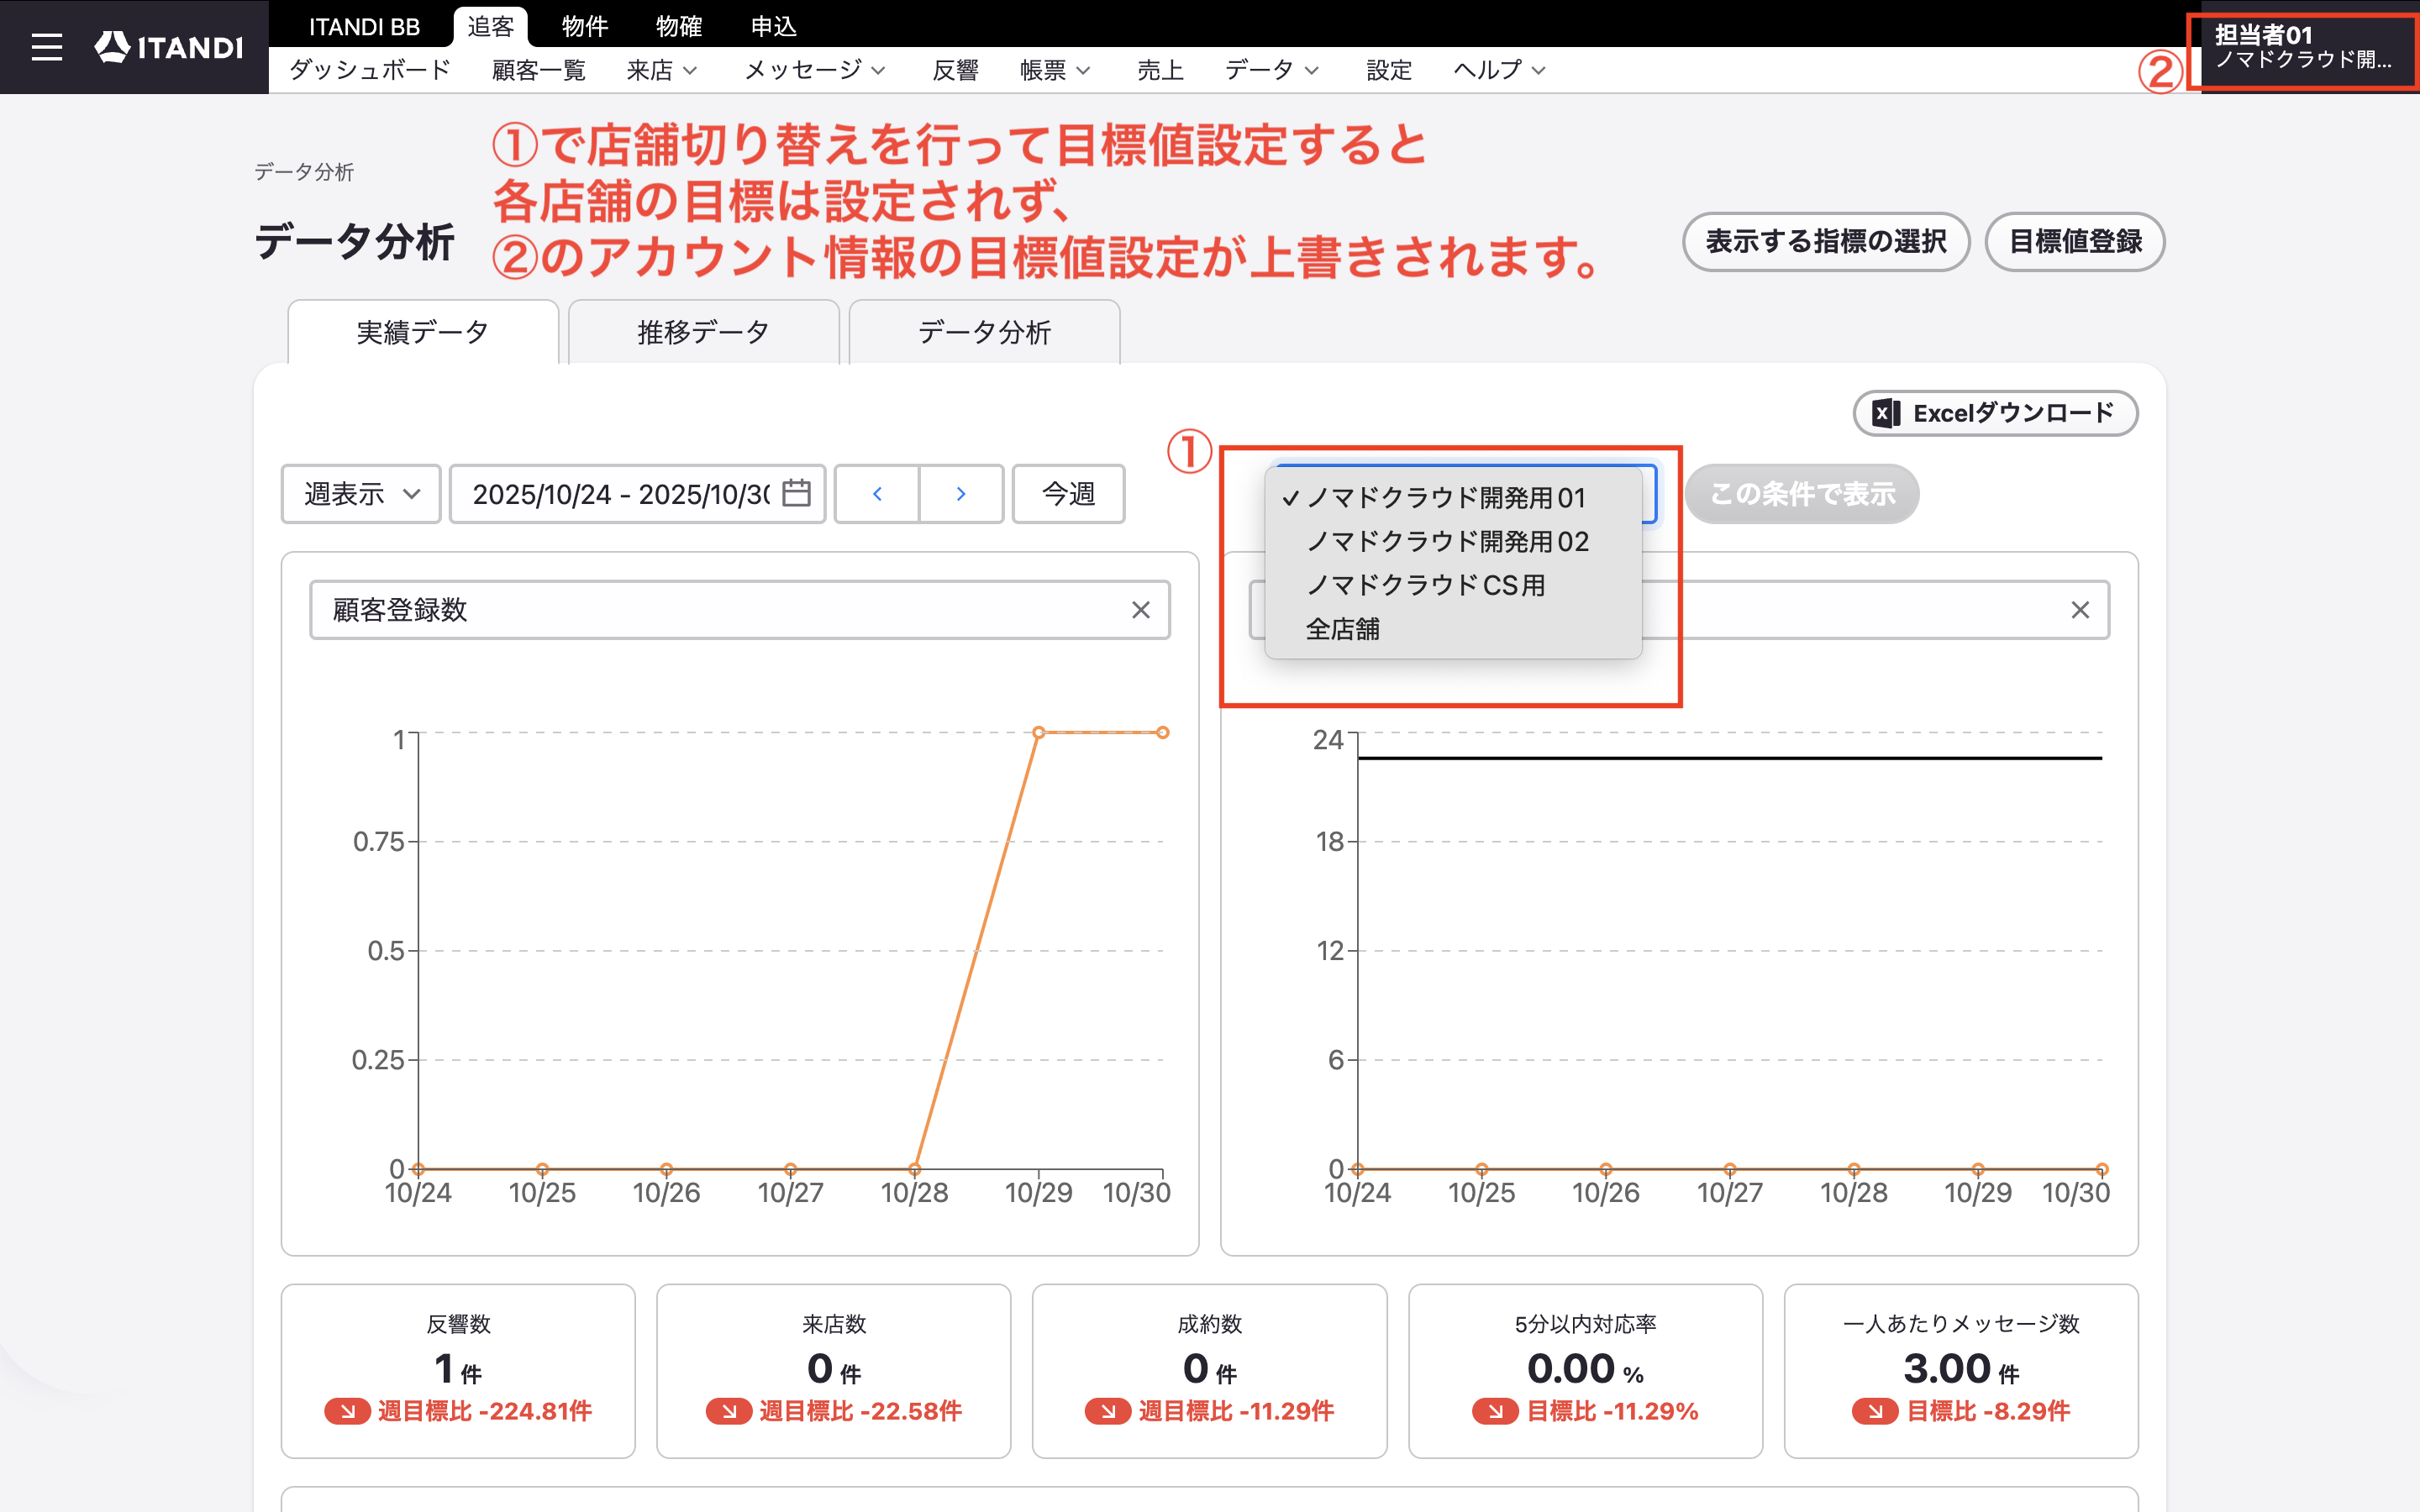Click the date range input field
2420x1512 pixels.
pyautogui.click(x=637, y=494)
